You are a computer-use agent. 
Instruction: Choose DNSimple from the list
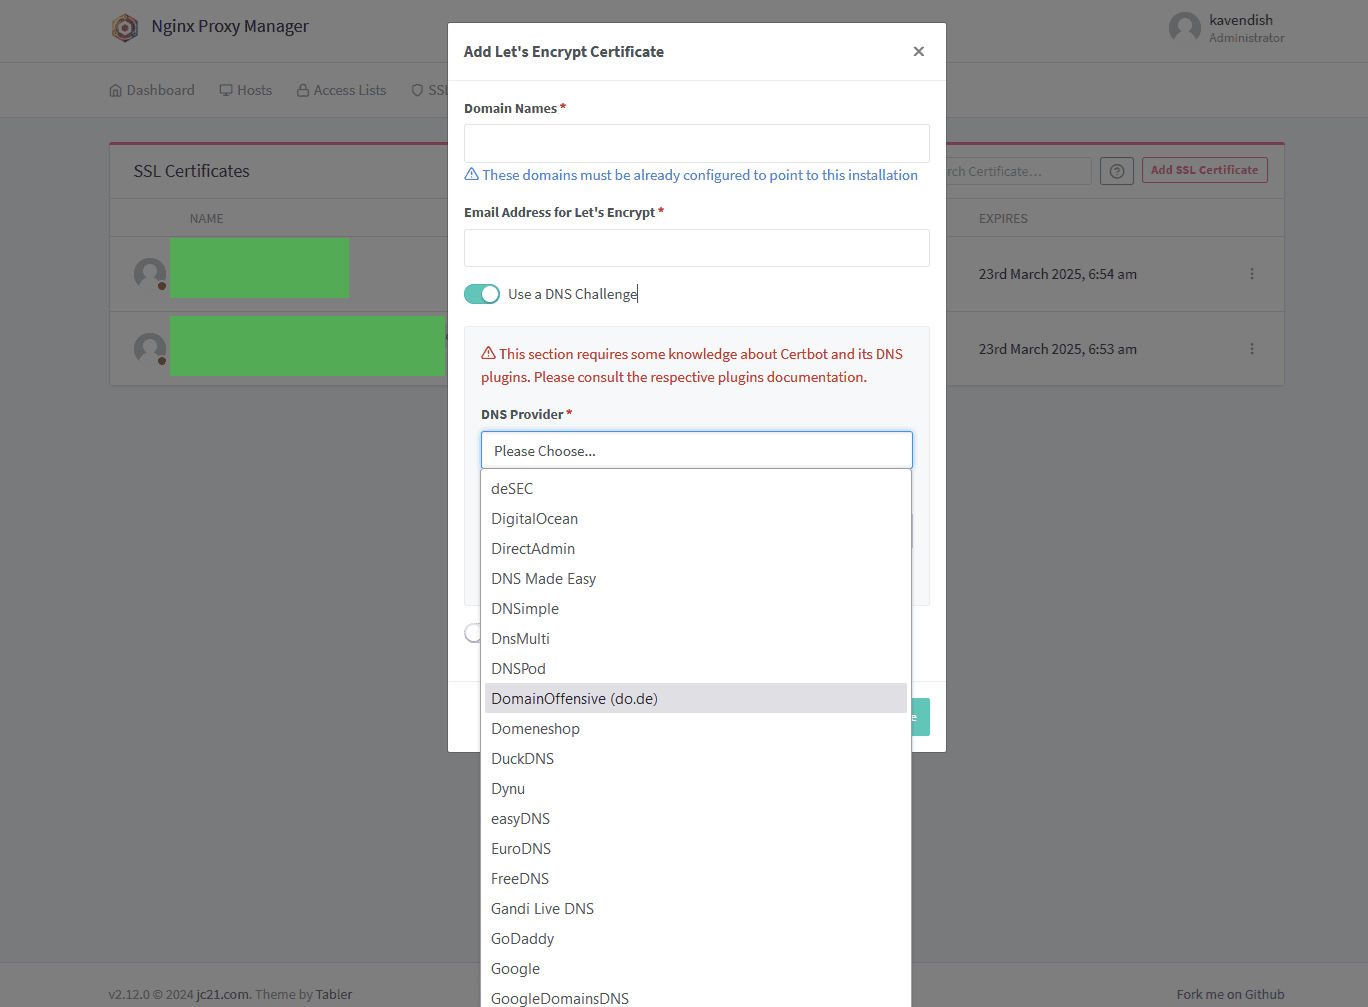coord(696,609)
